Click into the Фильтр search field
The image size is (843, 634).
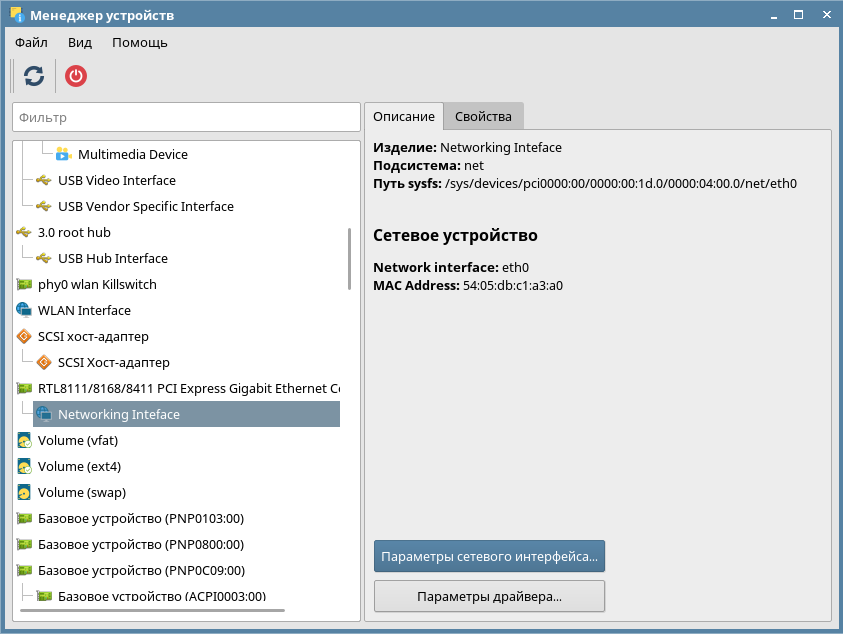point(186,117)
